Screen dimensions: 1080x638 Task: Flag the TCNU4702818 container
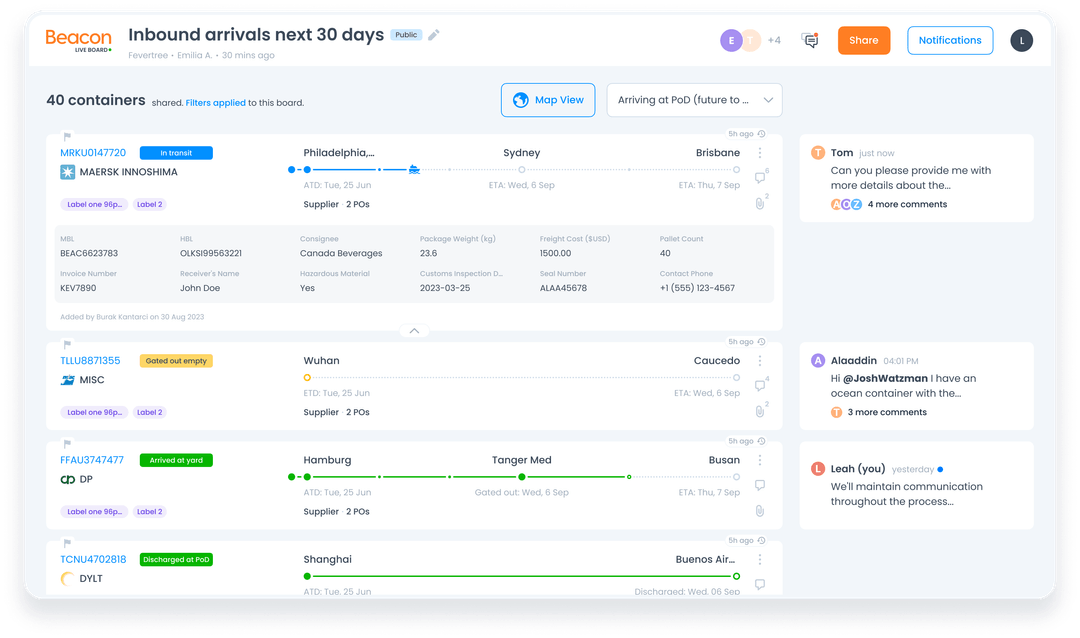(66, 543)
